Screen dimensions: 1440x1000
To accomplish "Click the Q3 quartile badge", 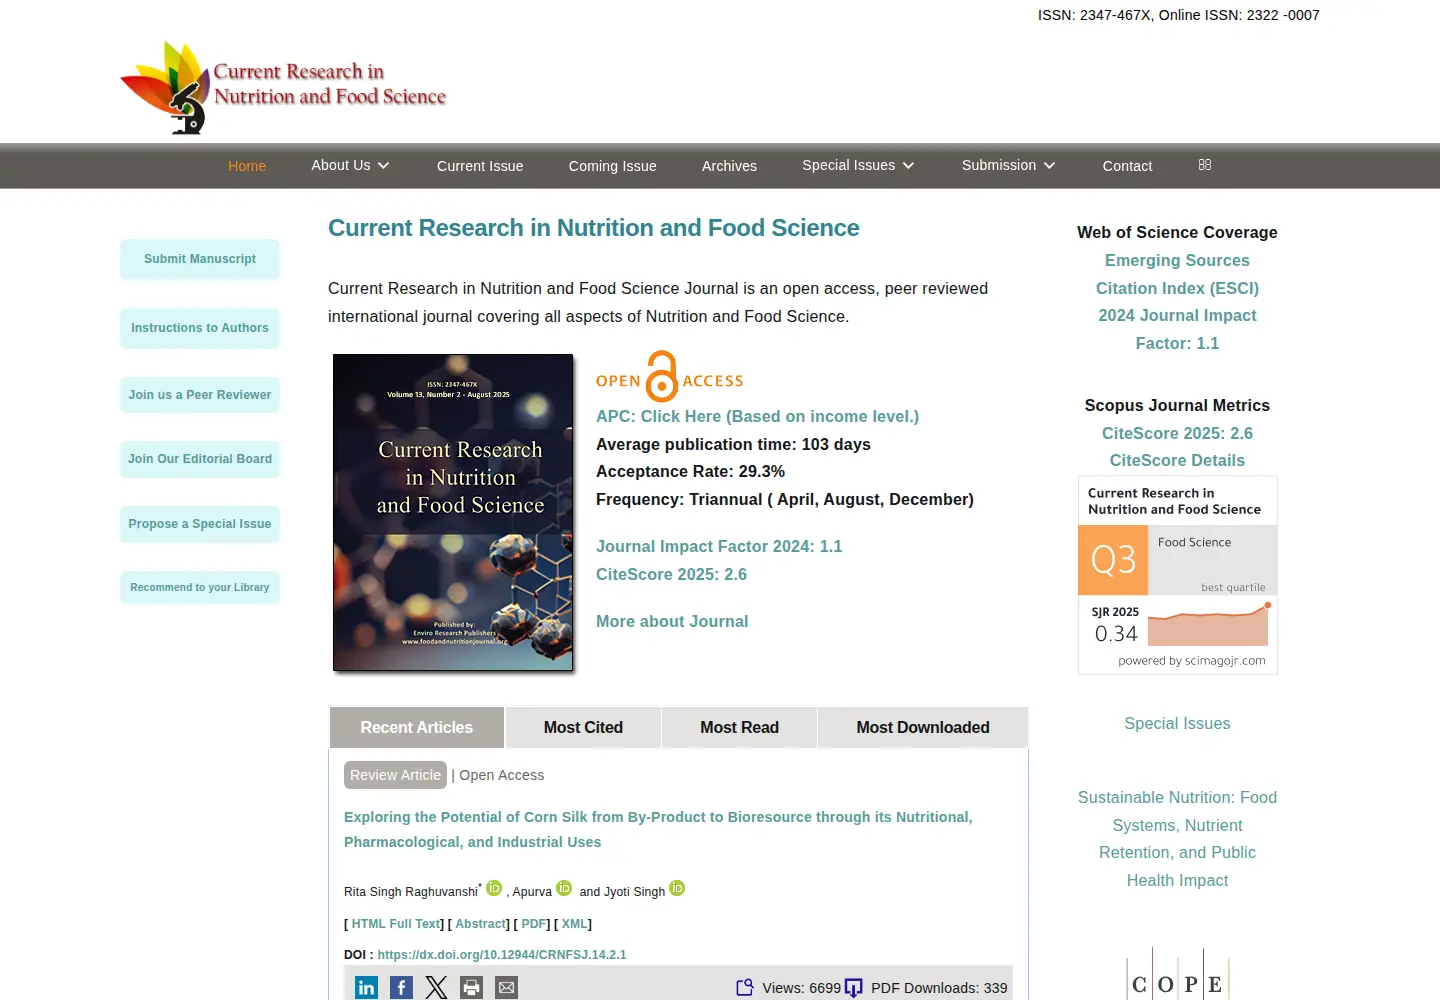I will [1113, 560].
